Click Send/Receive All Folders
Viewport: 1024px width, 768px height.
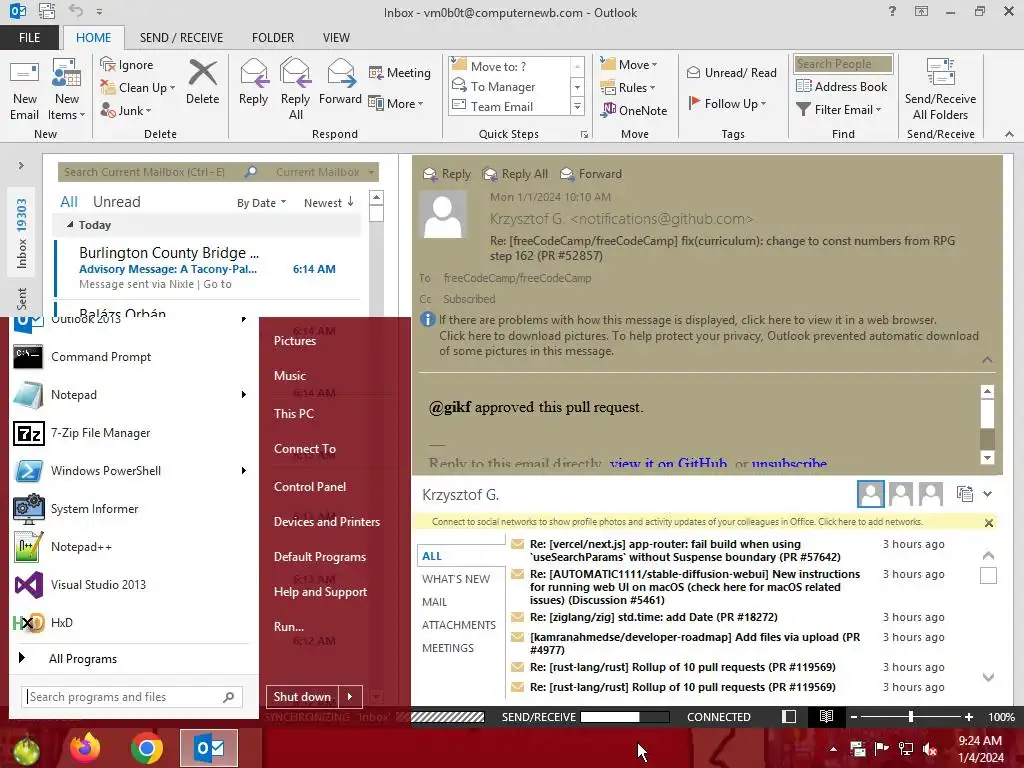[940, 89]
